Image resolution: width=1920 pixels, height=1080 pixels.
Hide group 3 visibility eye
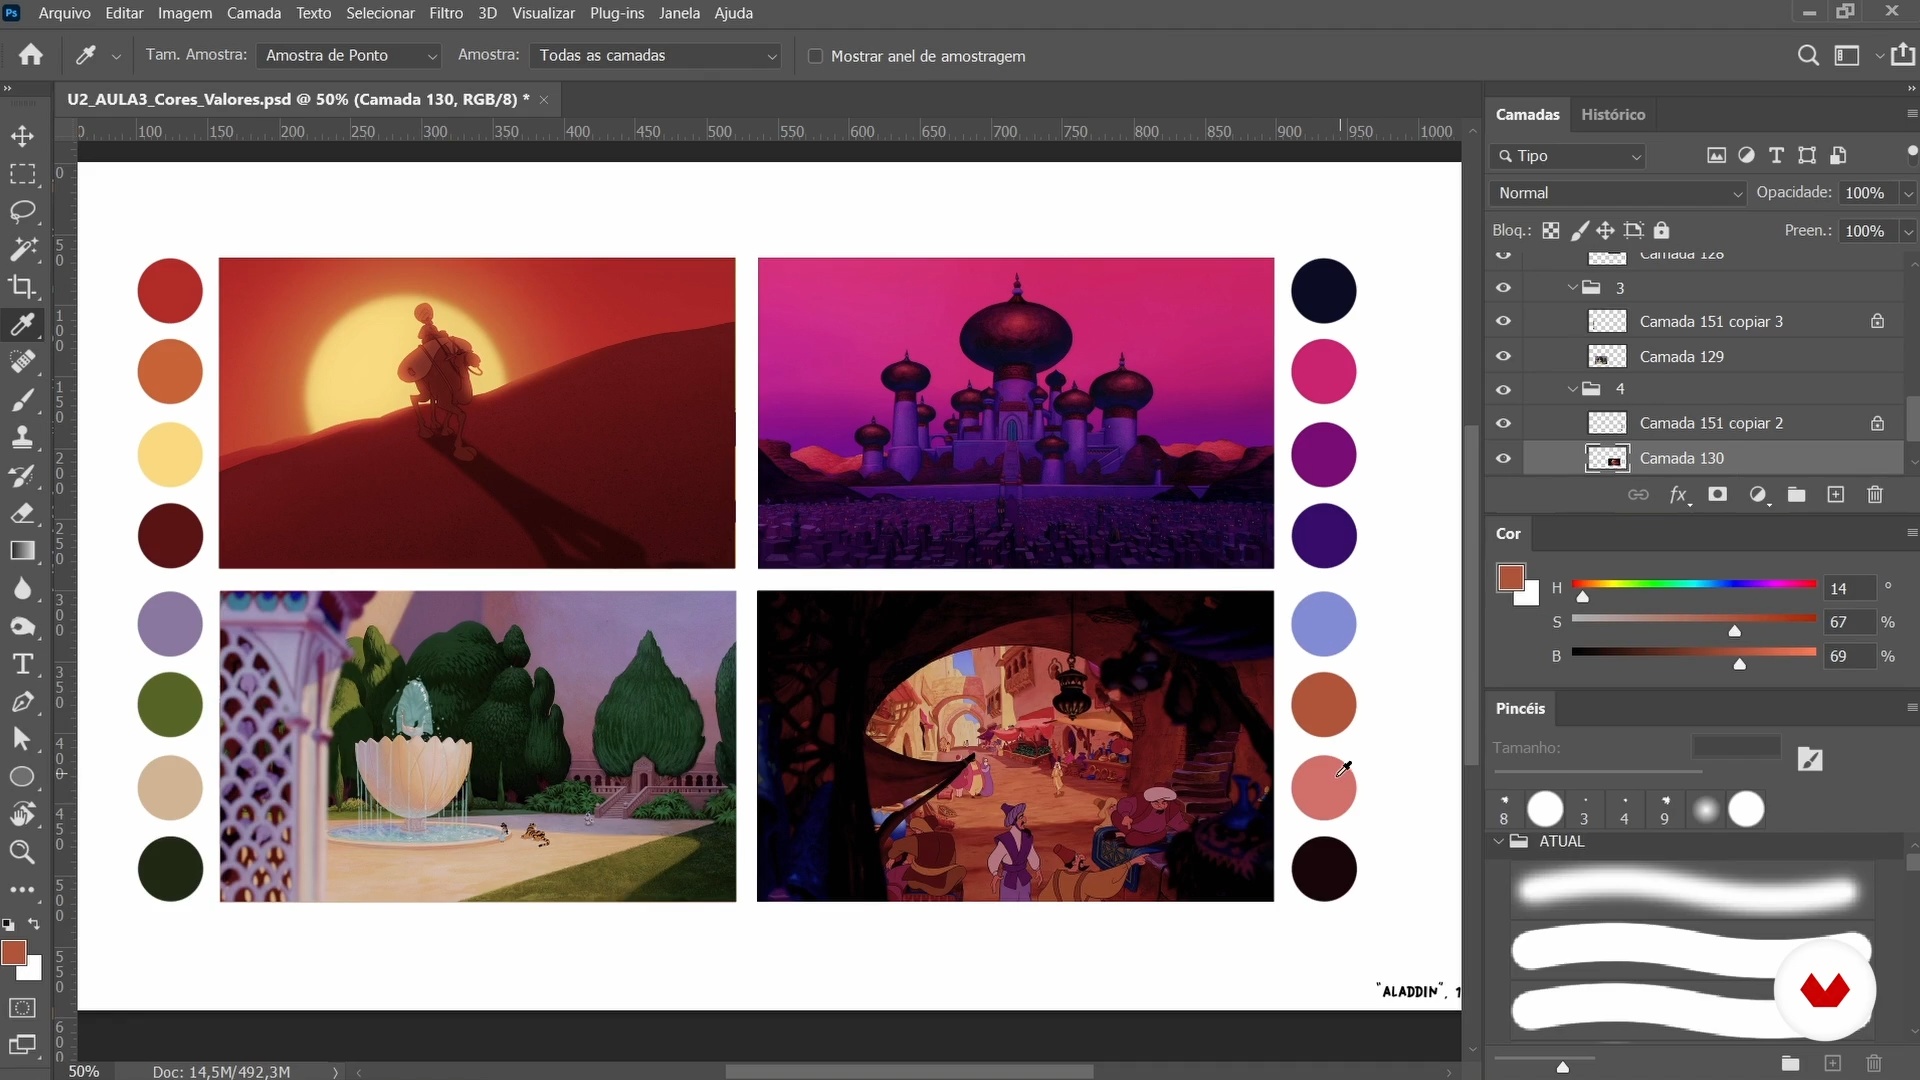tap(1503, 288)
